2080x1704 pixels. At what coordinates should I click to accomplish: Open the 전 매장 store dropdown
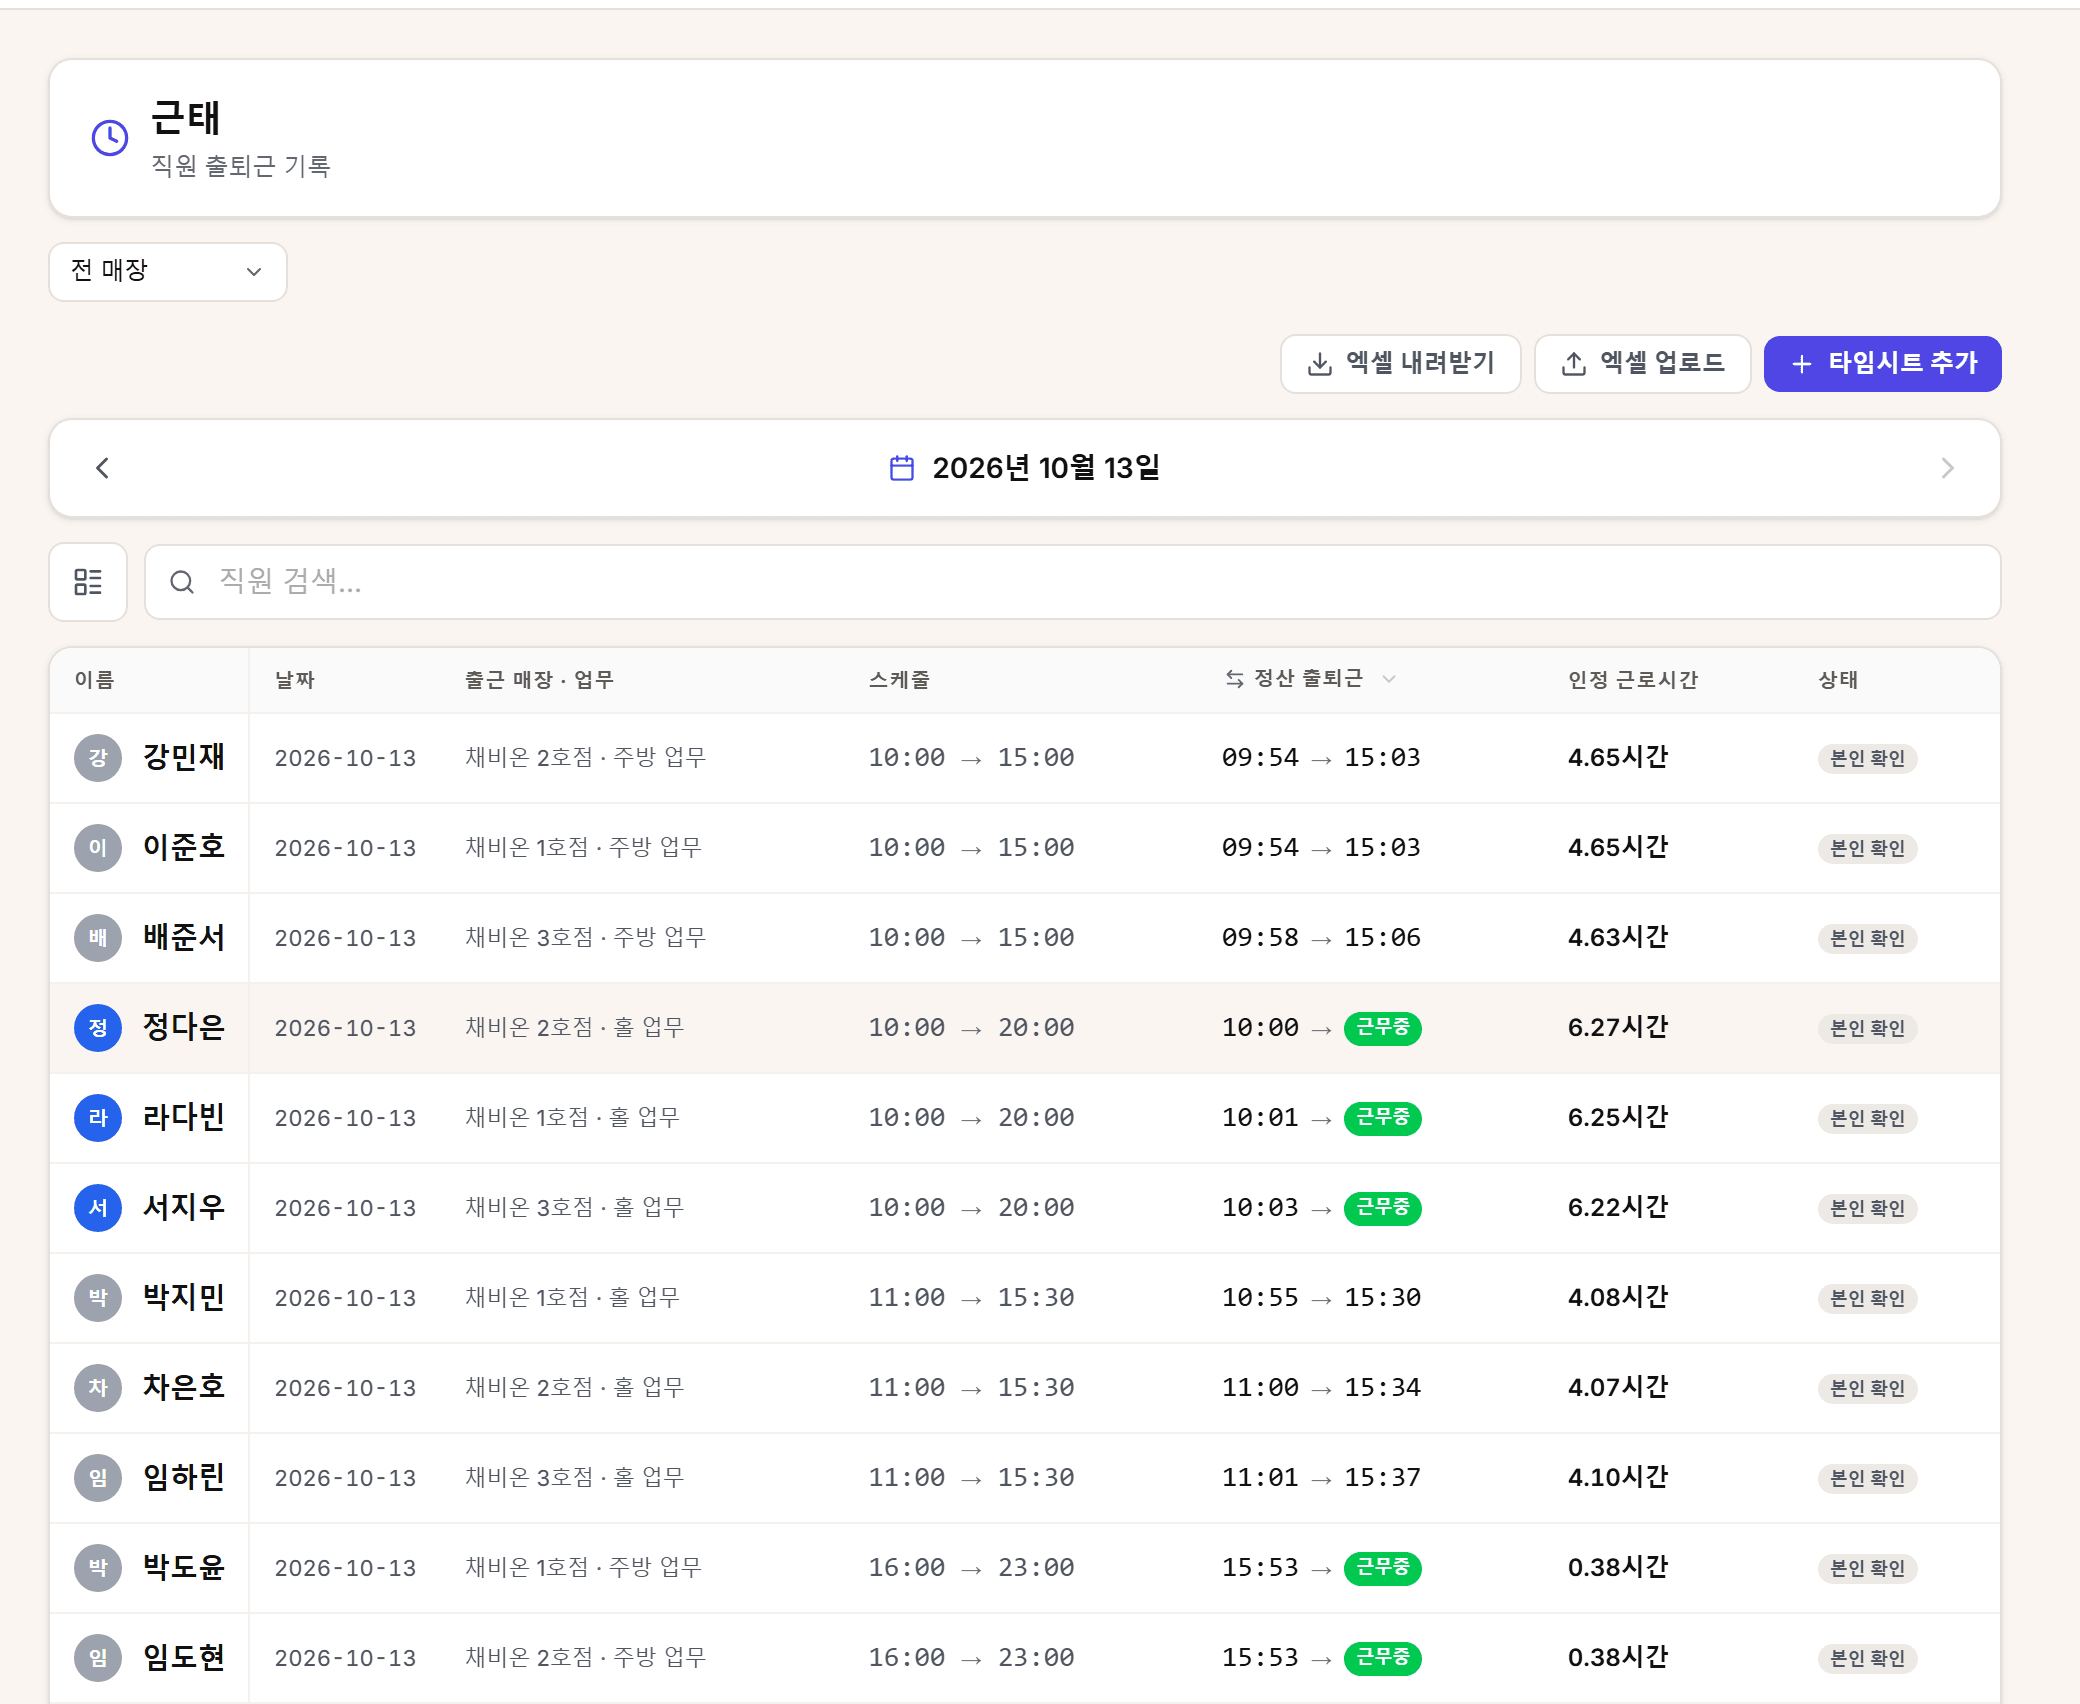(x=168, y=271)
